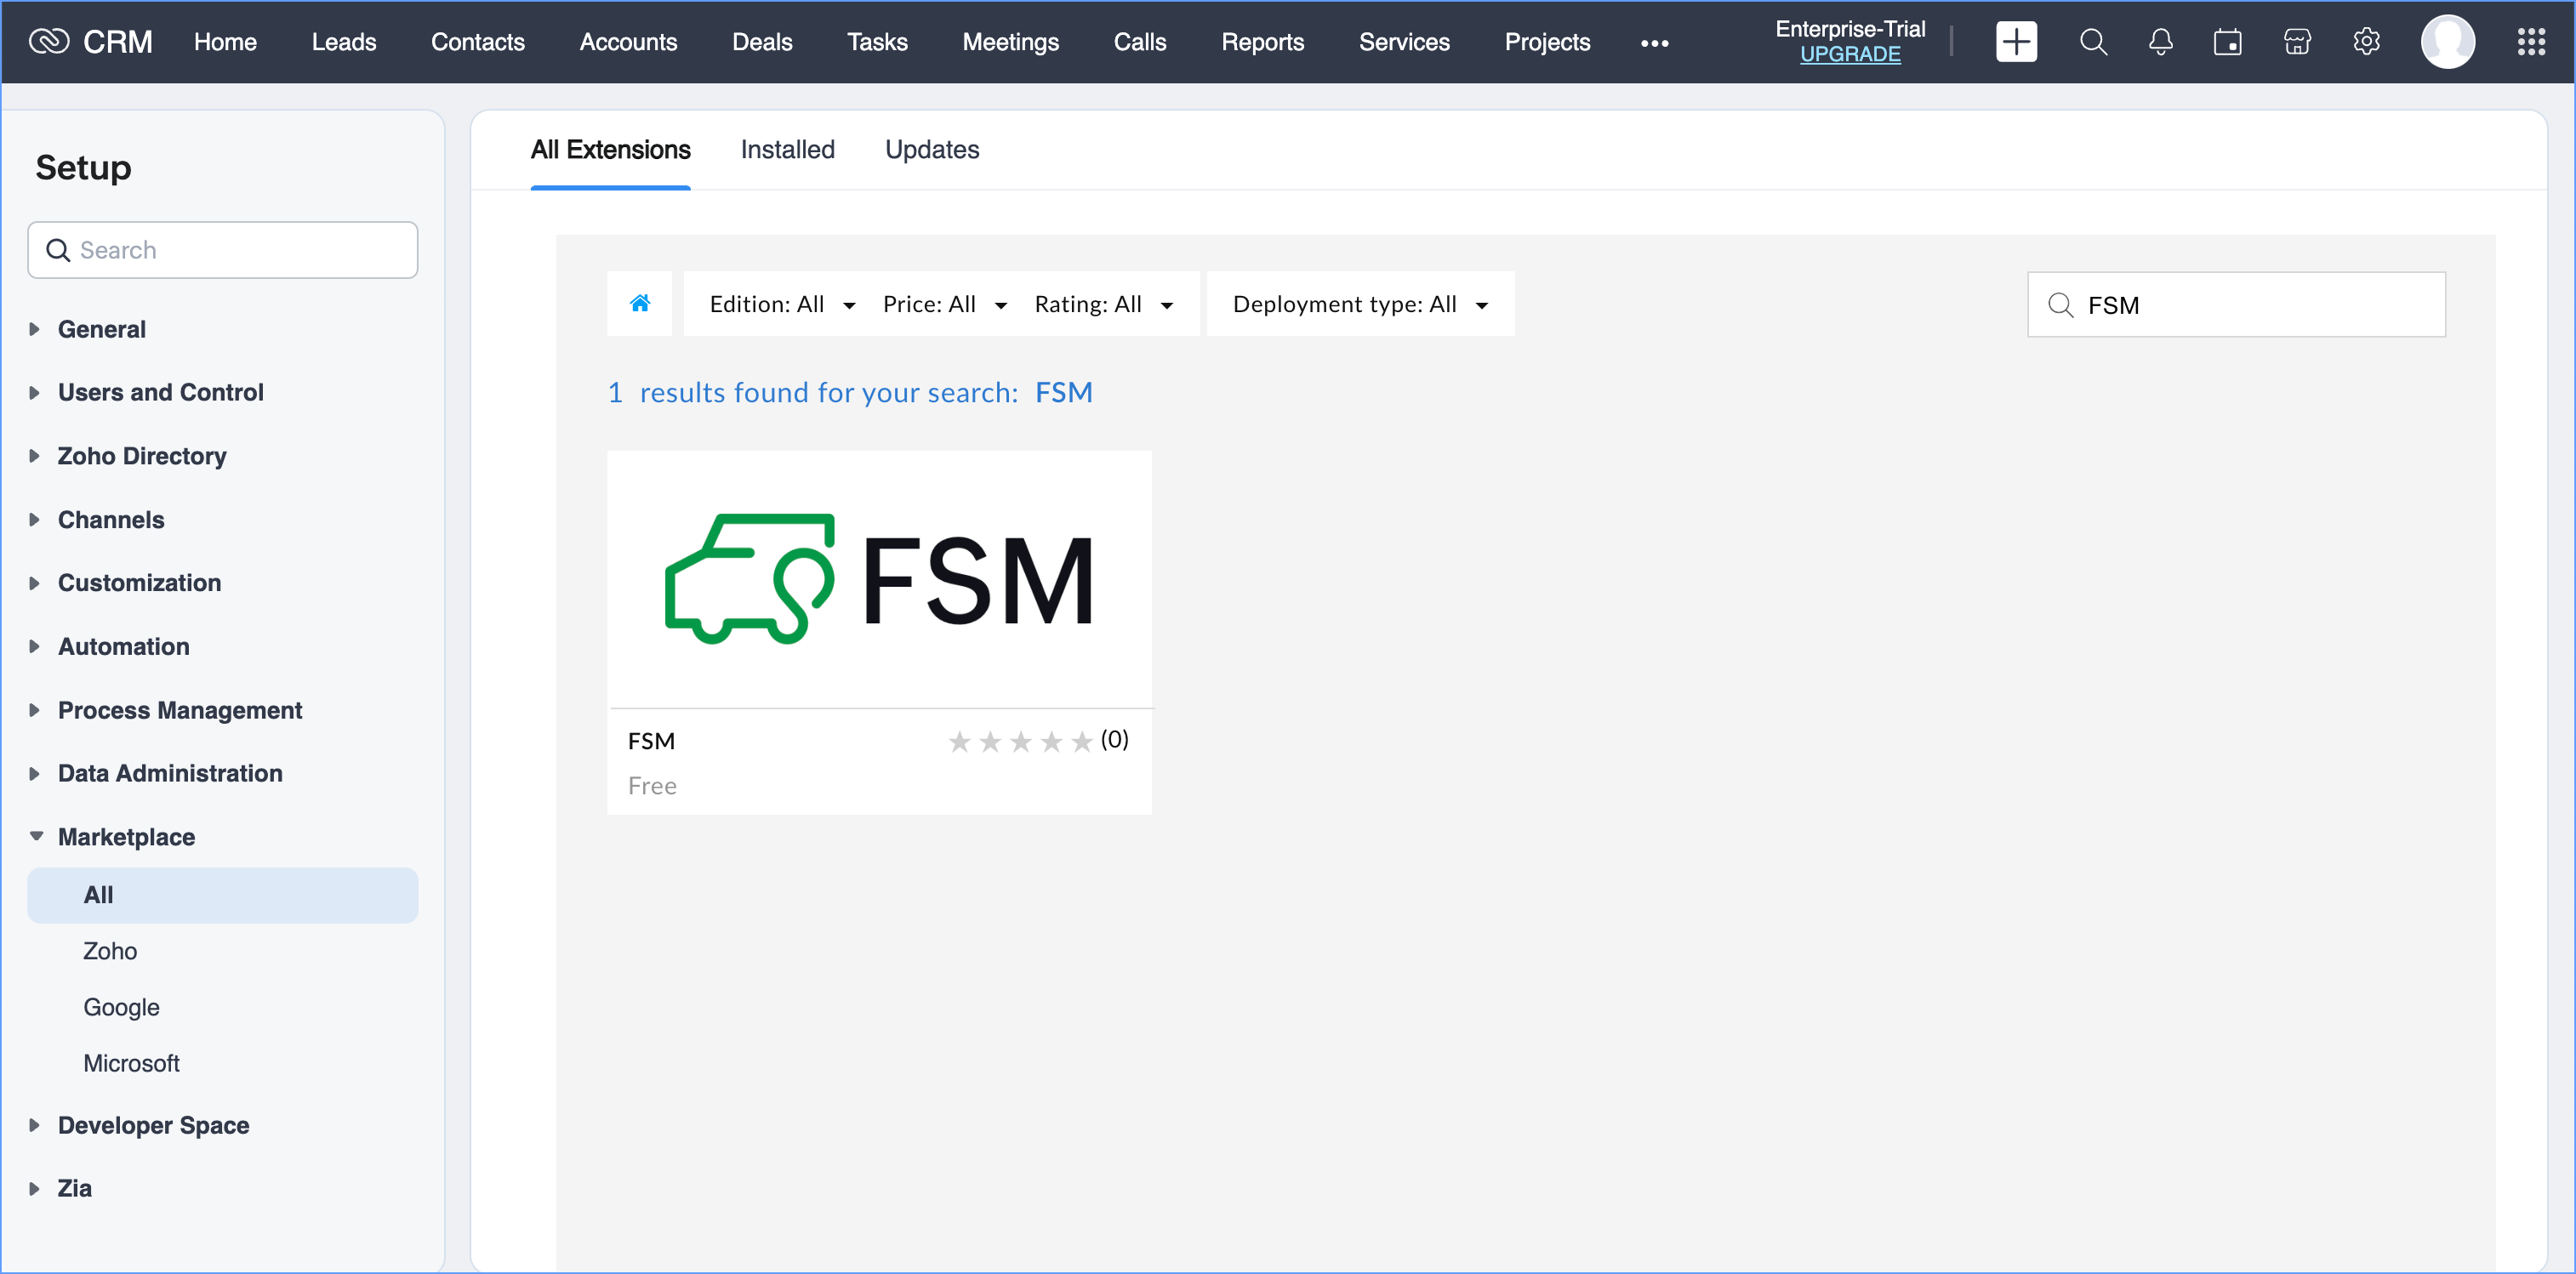Open the Edition: All dropdown
The width and height of the screenshot is (2576, 1274).
(782, 304)
